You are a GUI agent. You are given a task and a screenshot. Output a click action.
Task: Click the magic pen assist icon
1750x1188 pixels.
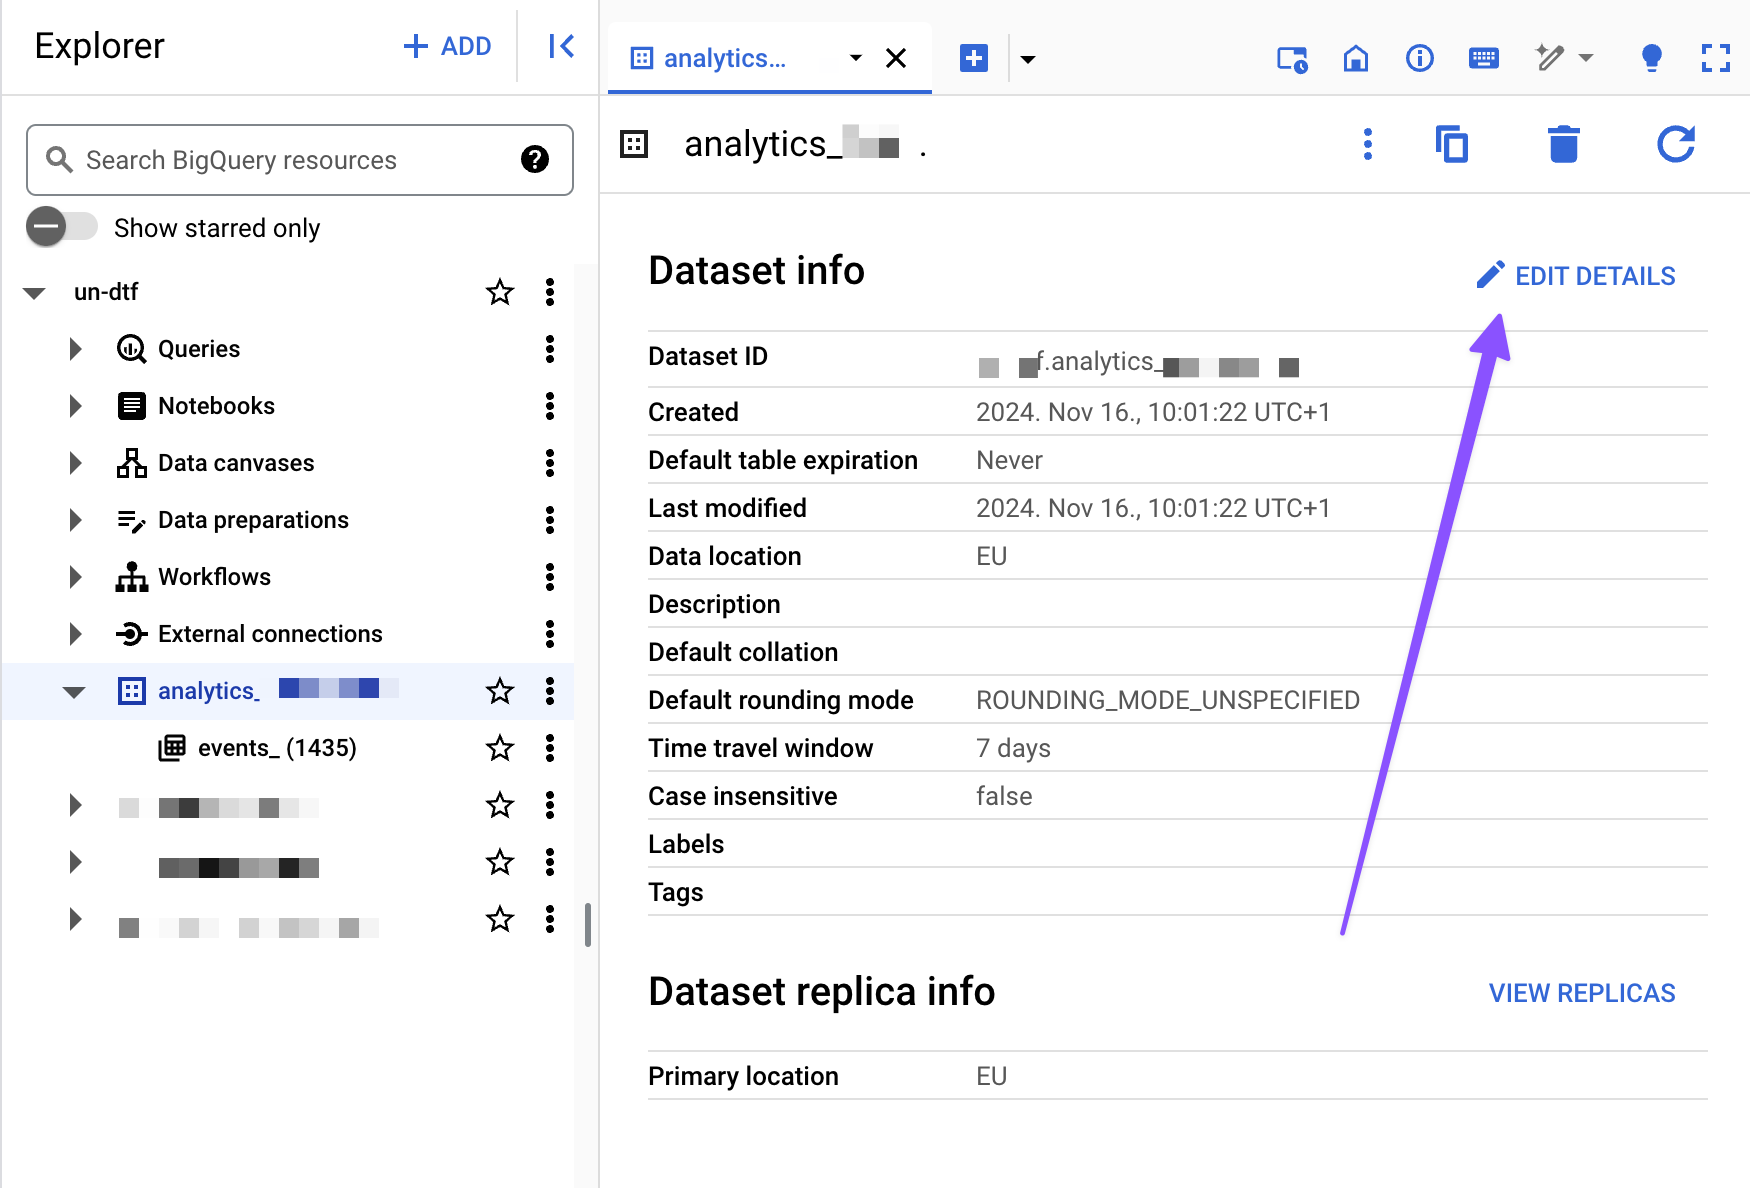click(x=1549, y=58)
